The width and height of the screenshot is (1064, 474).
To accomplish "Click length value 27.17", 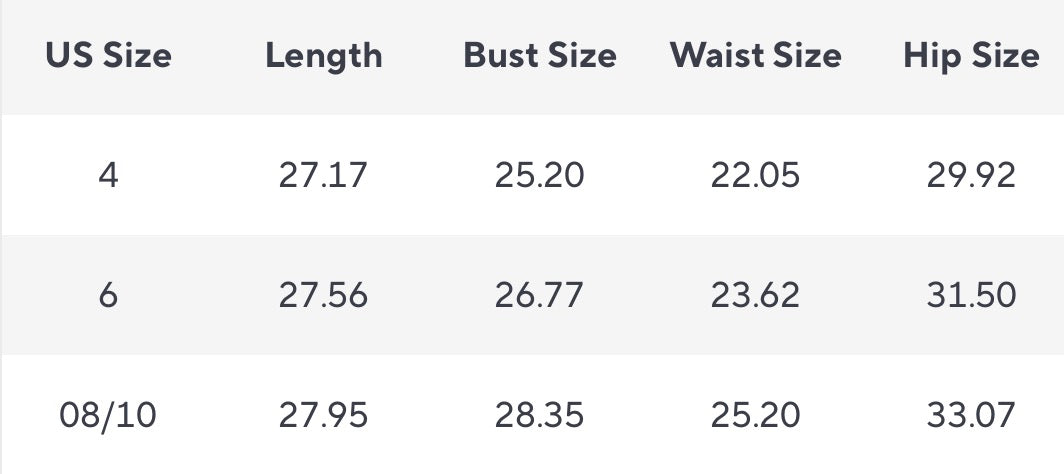I will [x=323, y=176].
